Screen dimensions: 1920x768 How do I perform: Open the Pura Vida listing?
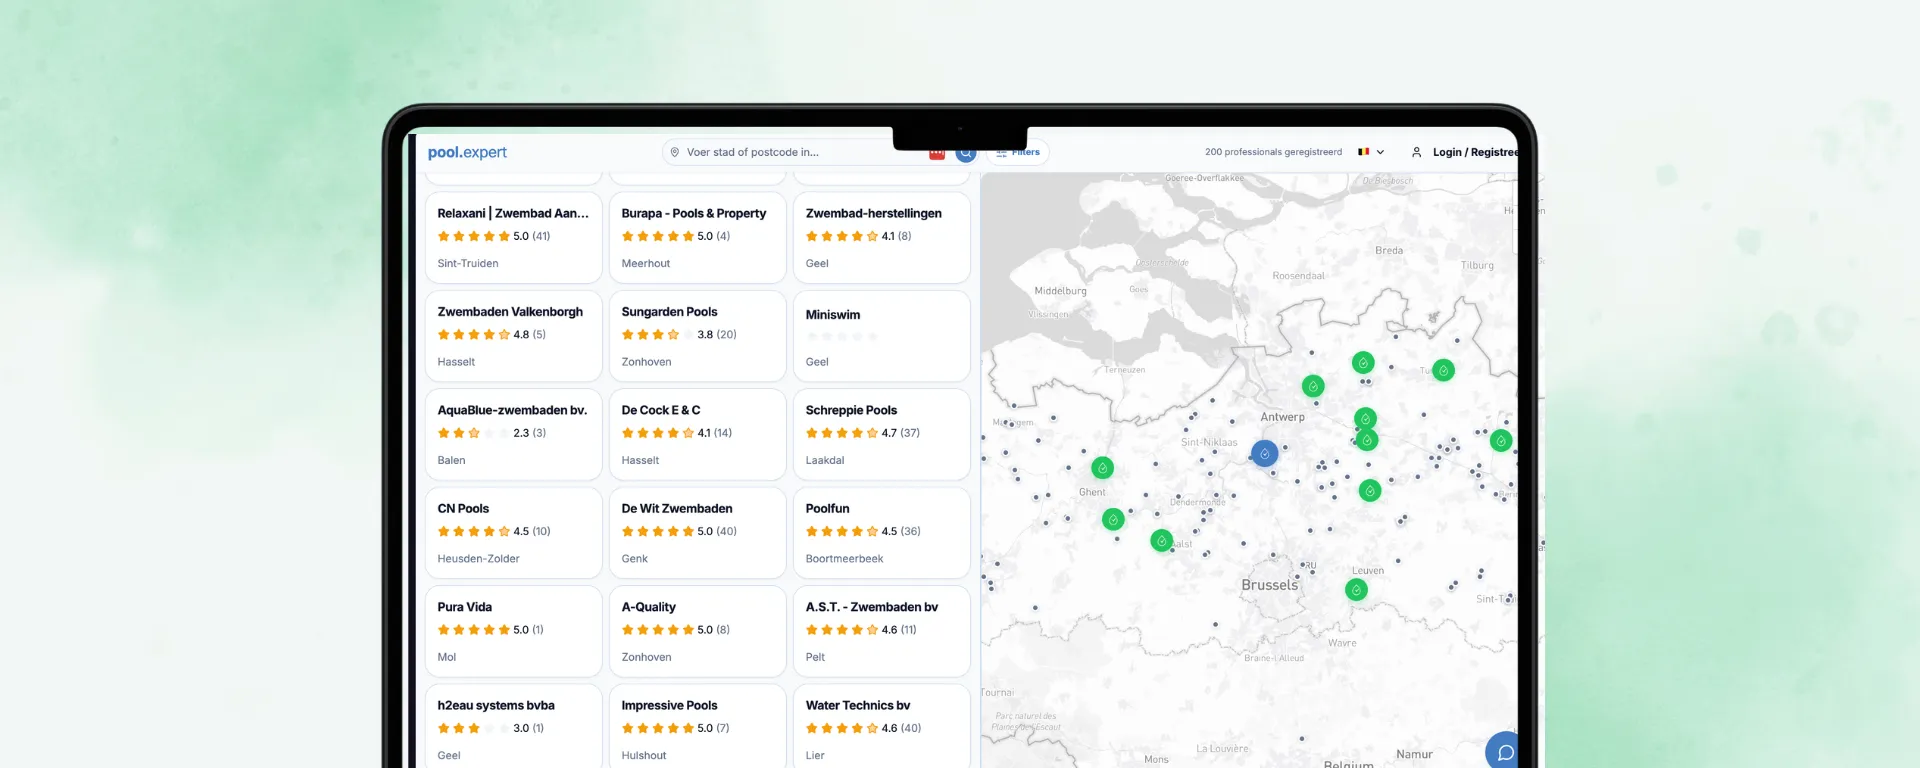pos(513,631)
